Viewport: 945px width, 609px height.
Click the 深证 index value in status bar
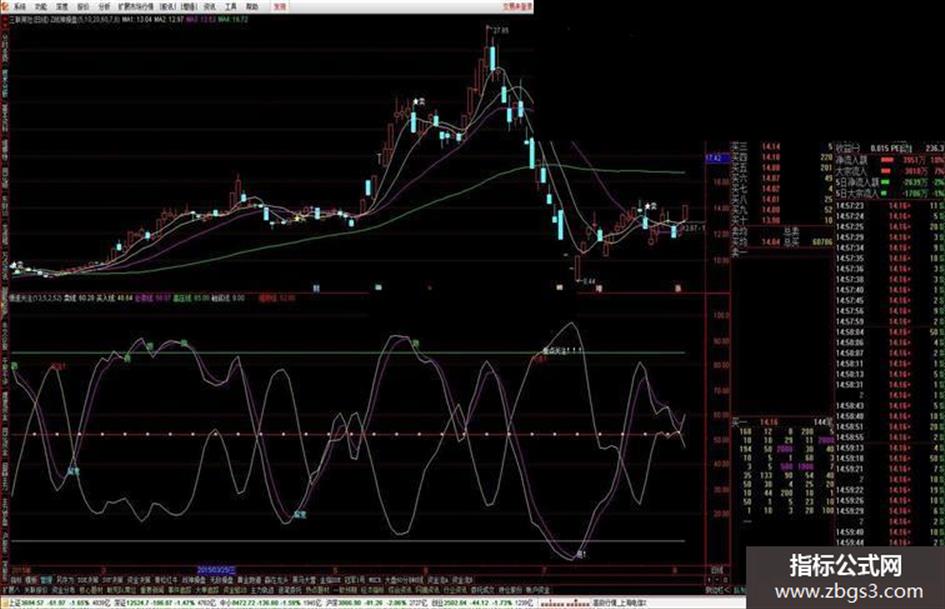[x=140, y=602]
